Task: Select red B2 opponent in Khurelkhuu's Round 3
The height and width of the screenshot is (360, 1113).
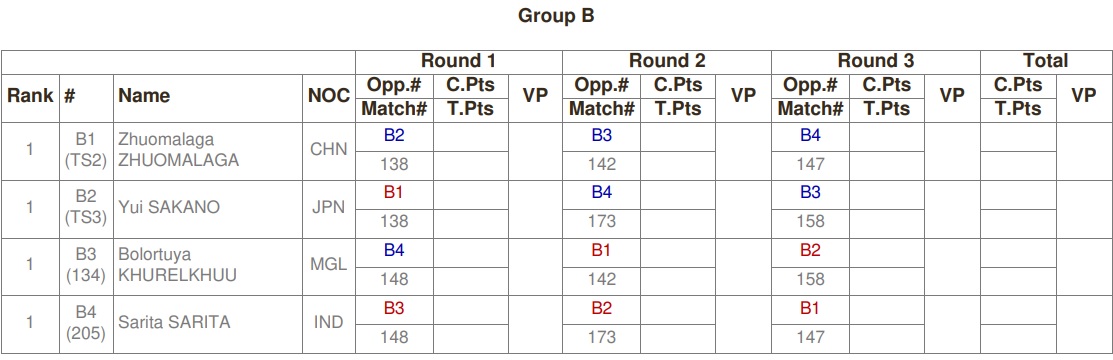Action: click(x=810, y=251)
